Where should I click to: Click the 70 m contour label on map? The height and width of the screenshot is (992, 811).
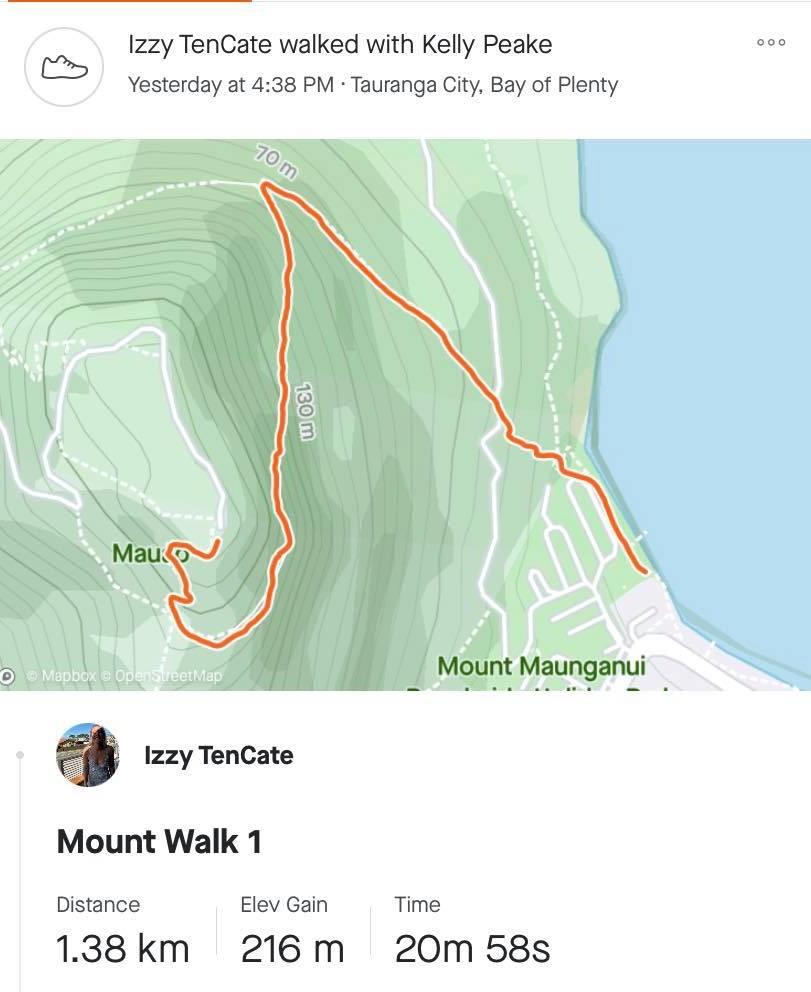(x=276, y=160)
